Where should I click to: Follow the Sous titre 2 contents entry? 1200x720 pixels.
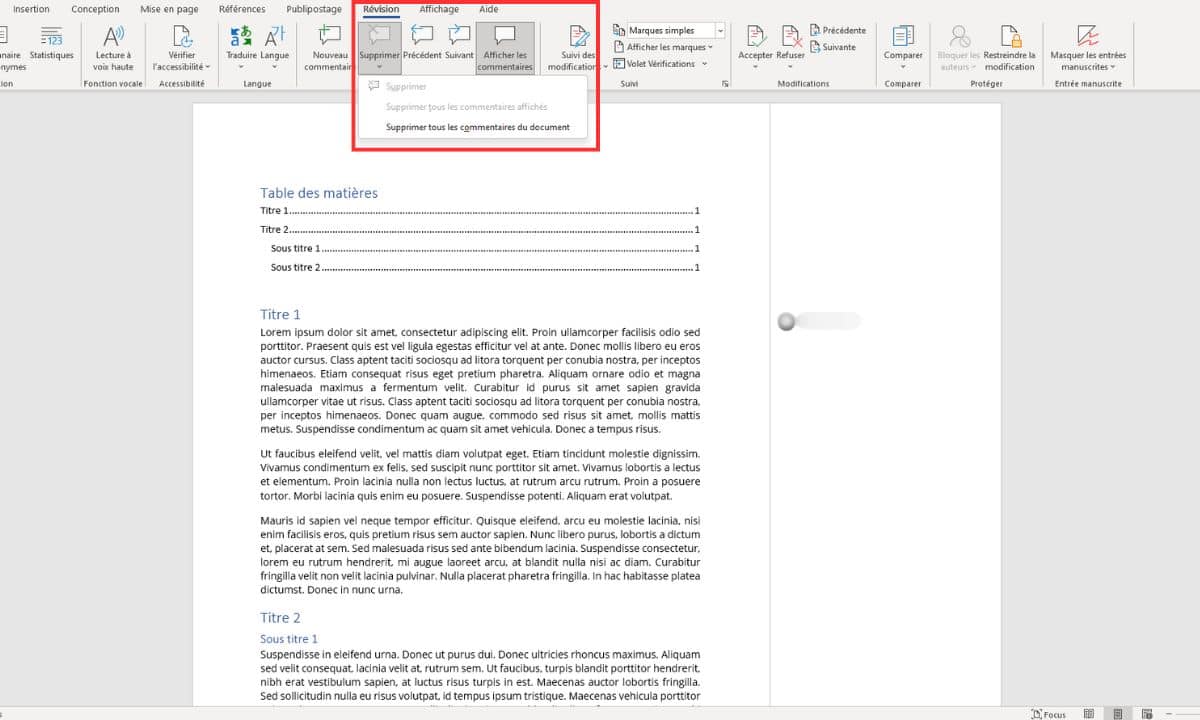485,267
